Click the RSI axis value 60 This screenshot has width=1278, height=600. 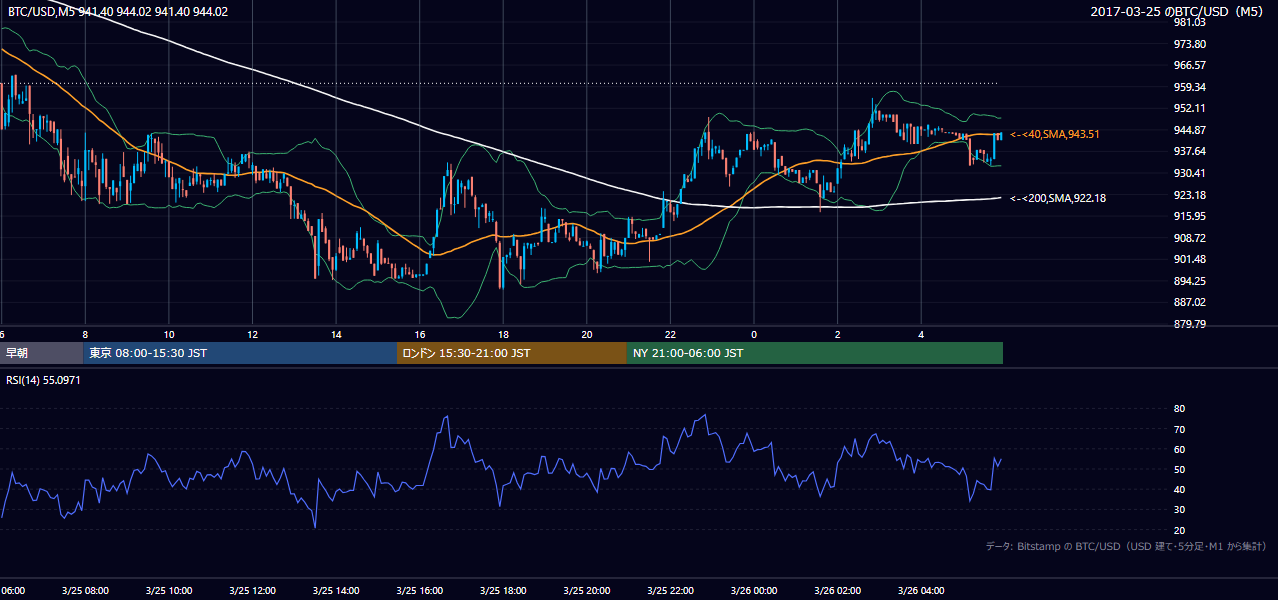point(1179,449)
